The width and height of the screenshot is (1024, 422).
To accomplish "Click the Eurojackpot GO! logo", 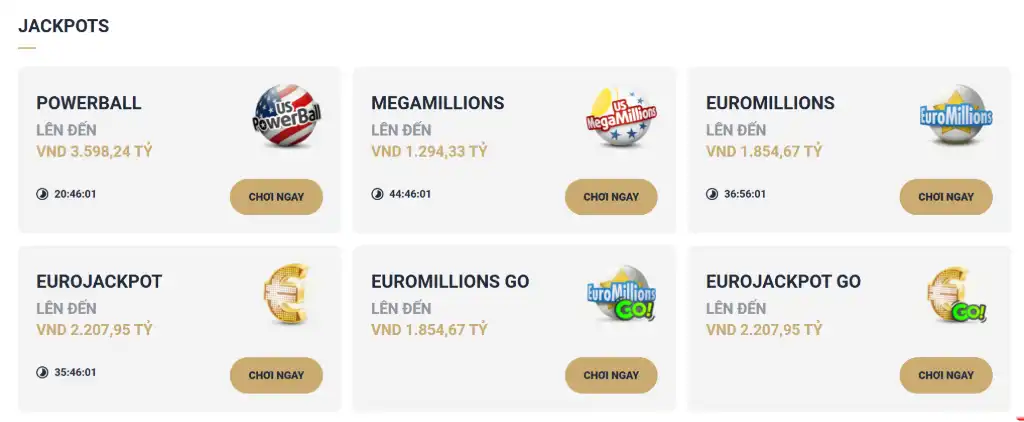I will [x=957, y=296].
